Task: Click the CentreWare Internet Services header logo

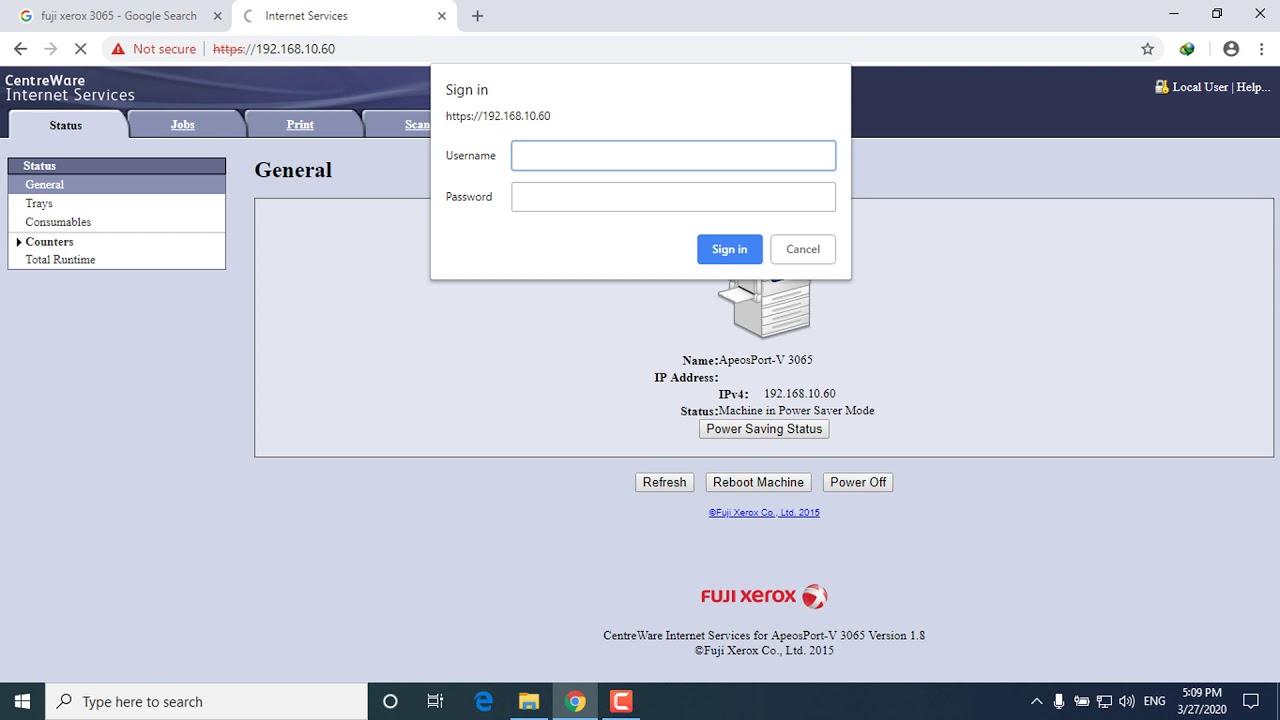Action: (69, 87)
